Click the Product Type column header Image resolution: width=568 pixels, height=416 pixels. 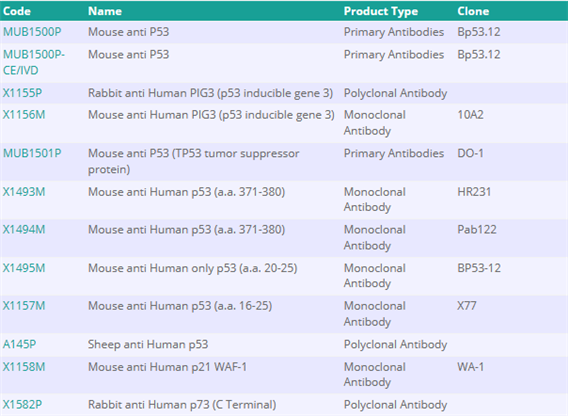(x=381, y=11)
